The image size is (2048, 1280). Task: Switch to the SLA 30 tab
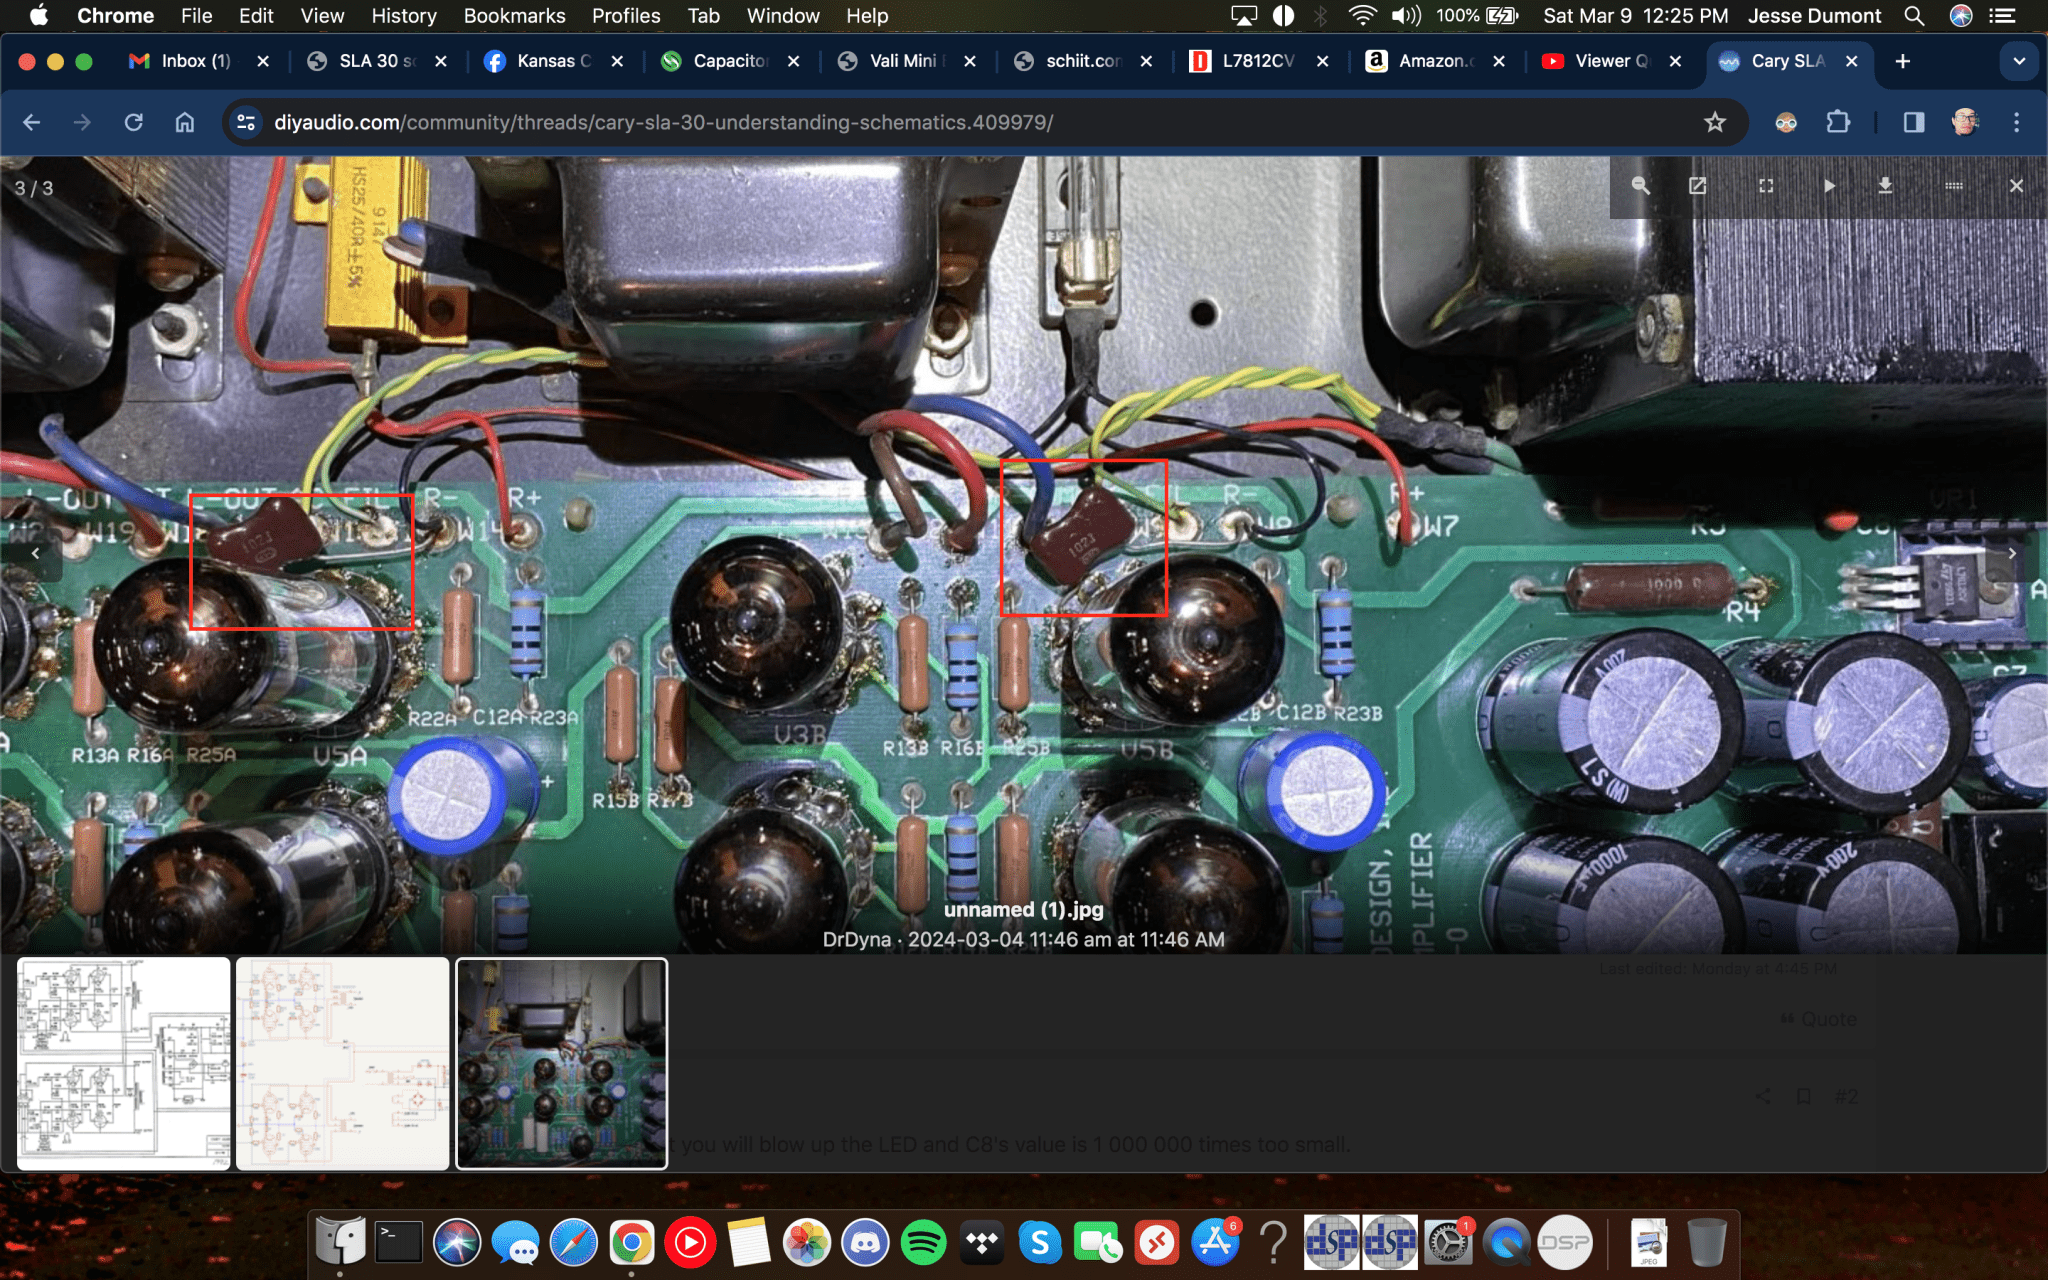point(377,61)
